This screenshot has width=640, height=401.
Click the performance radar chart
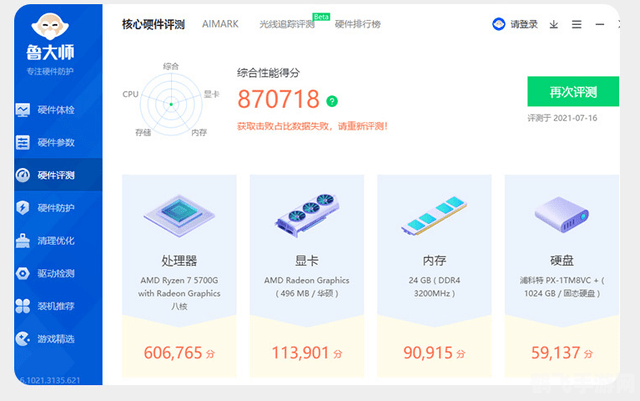[171, 104]
